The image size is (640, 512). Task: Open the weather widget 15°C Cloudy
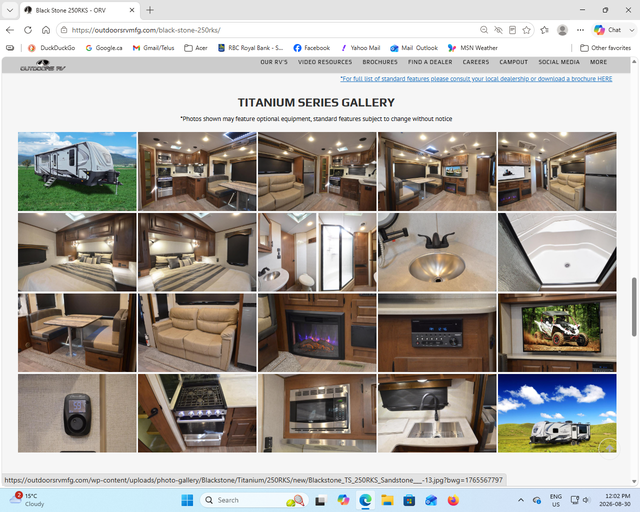pos(25,500)
